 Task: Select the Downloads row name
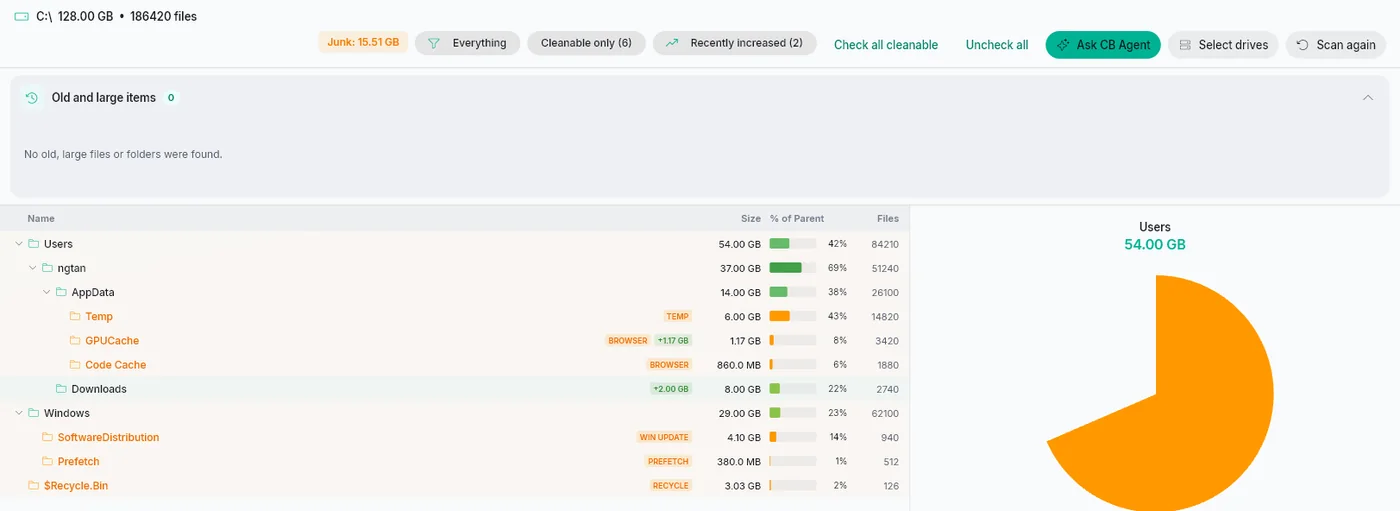pyautogui.click(x=99, y=389)
